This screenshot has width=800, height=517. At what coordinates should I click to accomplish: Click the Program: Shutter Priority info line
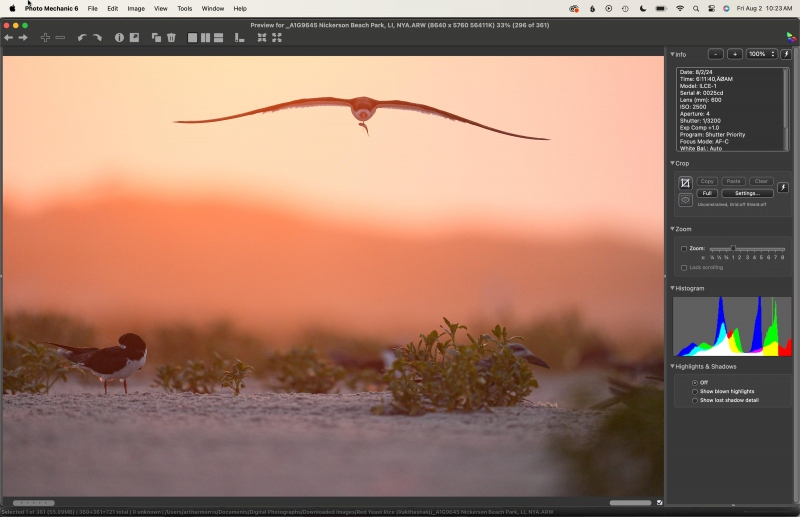coord(712,135)
